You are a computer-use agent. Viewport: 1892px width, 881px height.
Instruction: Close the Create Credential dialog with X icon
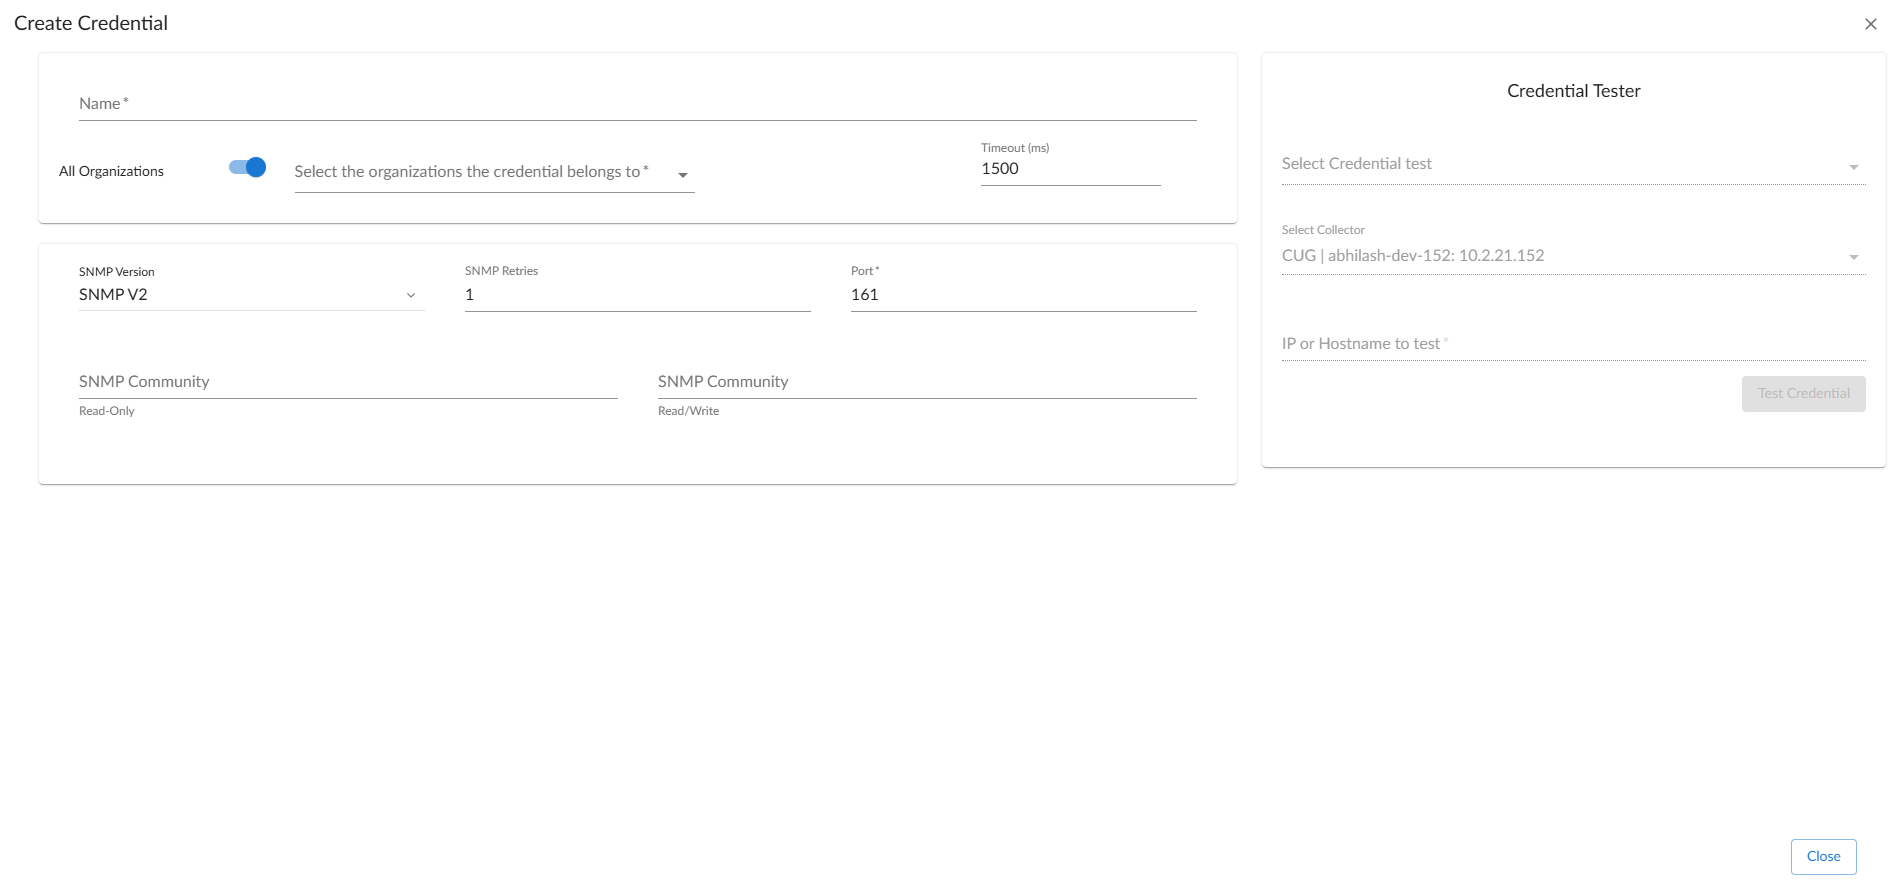pos(1870,24)
